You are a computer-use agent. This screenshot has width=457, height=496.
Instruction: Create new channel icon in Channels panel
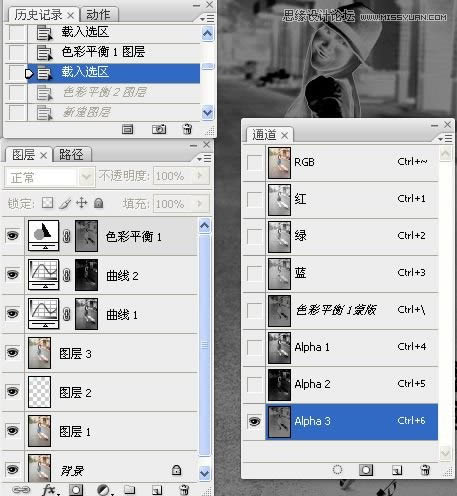[397, 470]
